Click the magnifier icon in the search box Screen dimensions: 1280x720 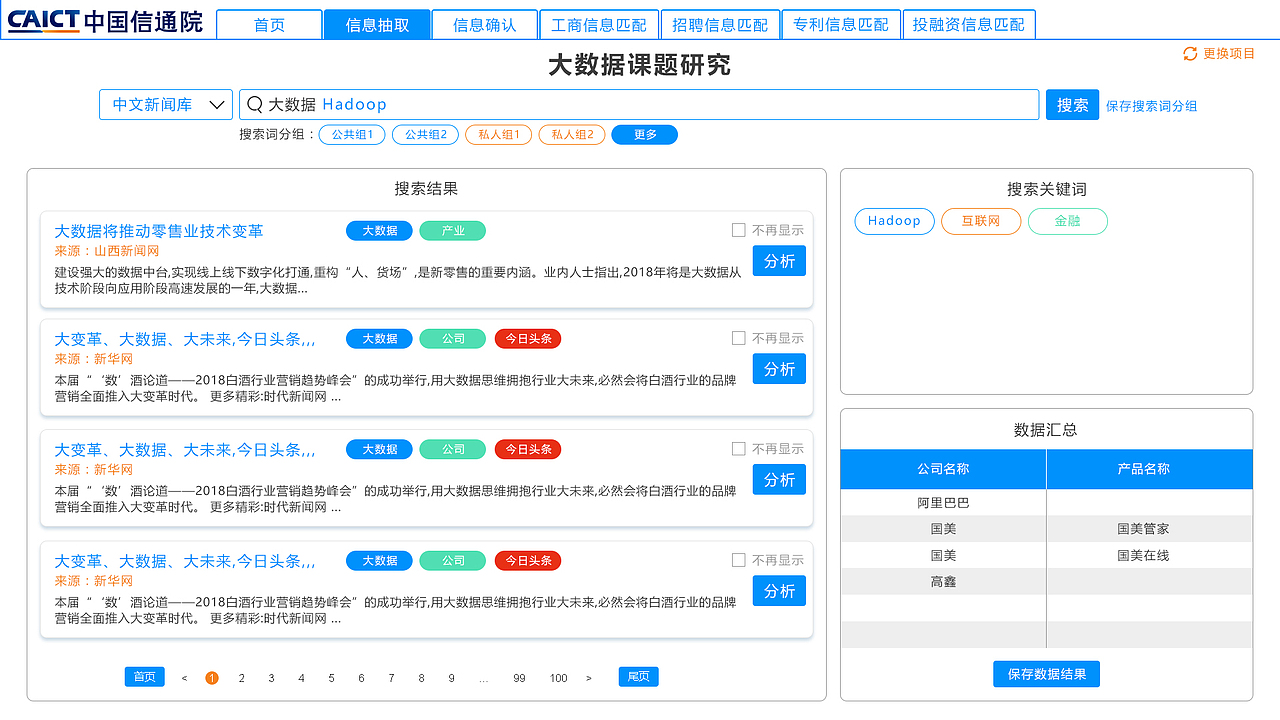click(255, 104)
